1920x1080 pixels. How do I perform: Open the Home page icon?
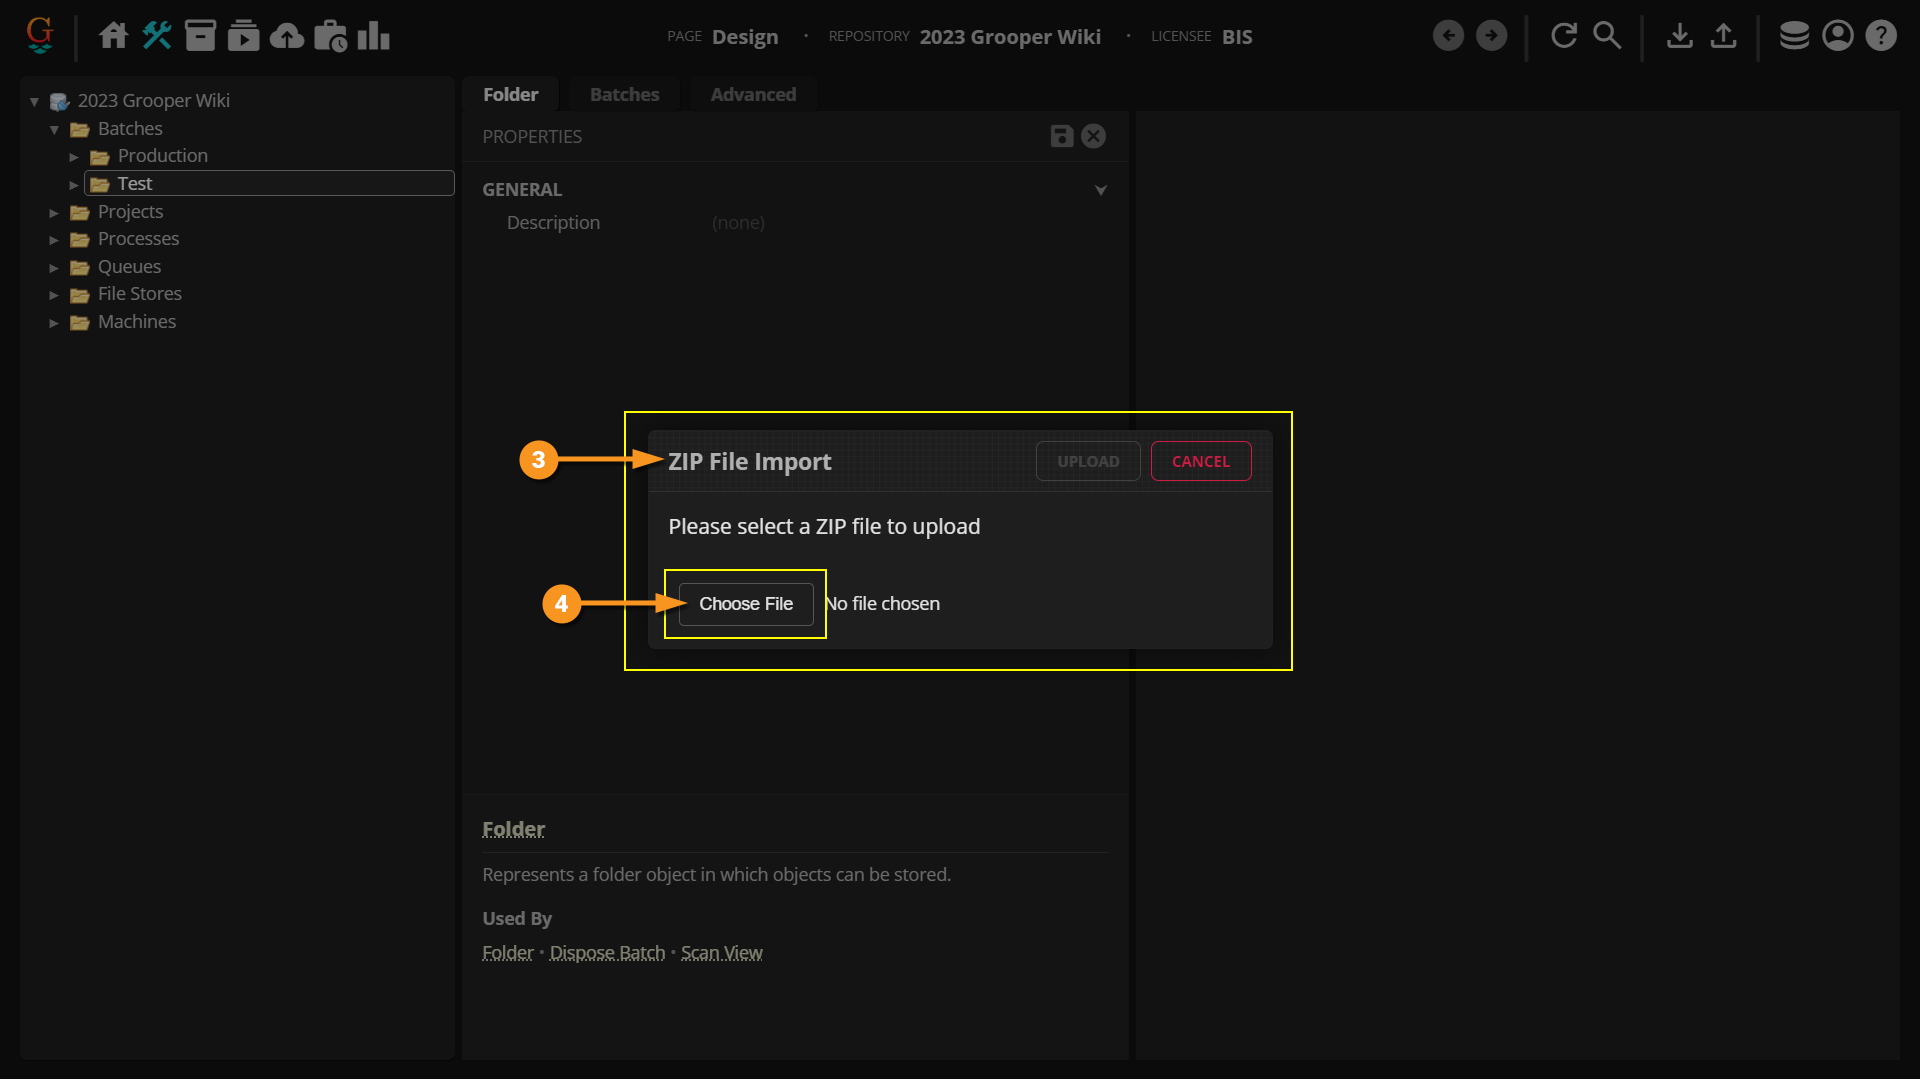pyautogui.click(x=113, y=36)
